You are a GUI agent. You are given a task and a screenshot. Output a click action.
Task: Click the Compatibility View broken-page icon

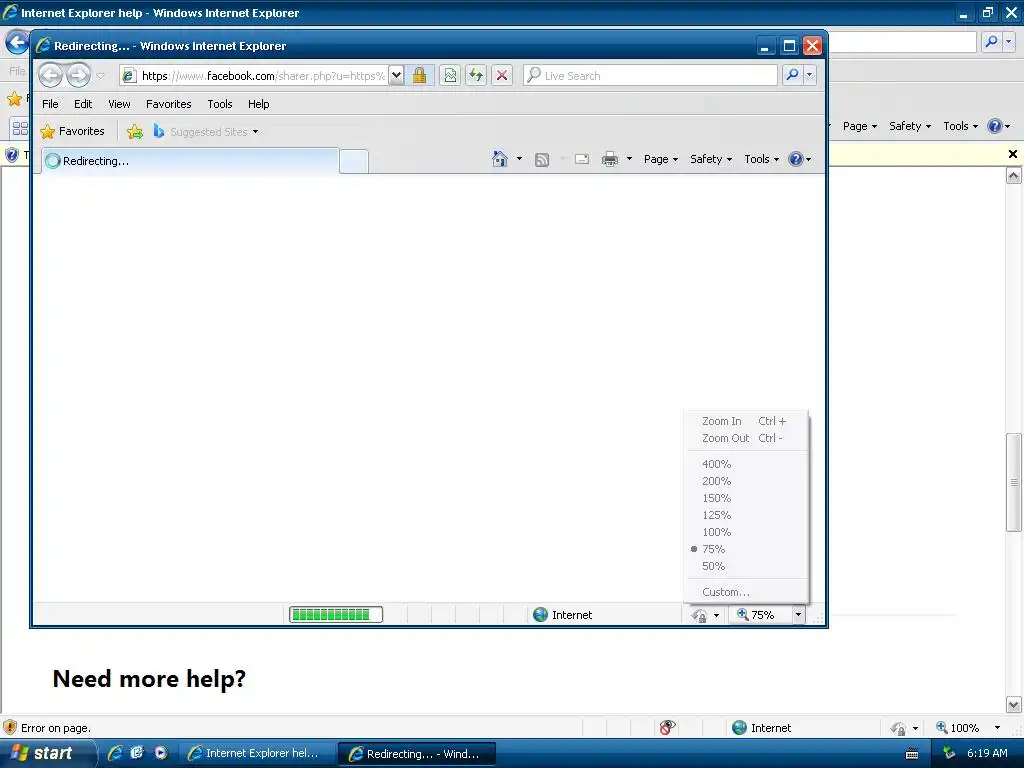coord(450,75)
